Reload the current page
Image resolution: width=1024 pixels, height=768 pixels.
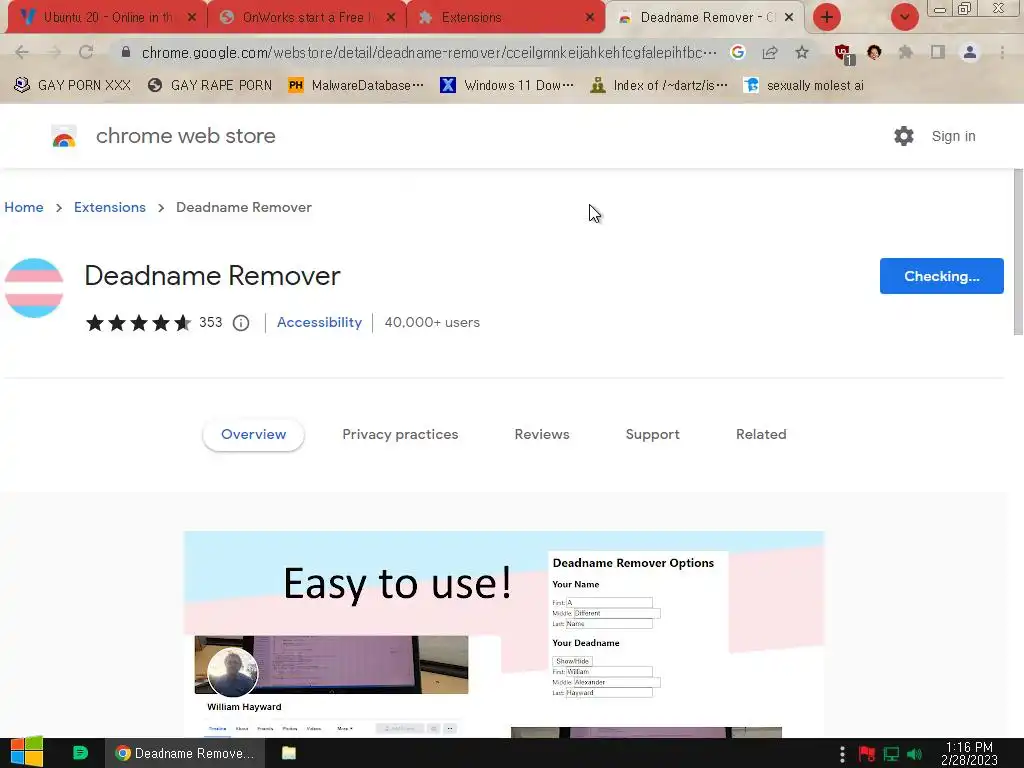[86, 52]
